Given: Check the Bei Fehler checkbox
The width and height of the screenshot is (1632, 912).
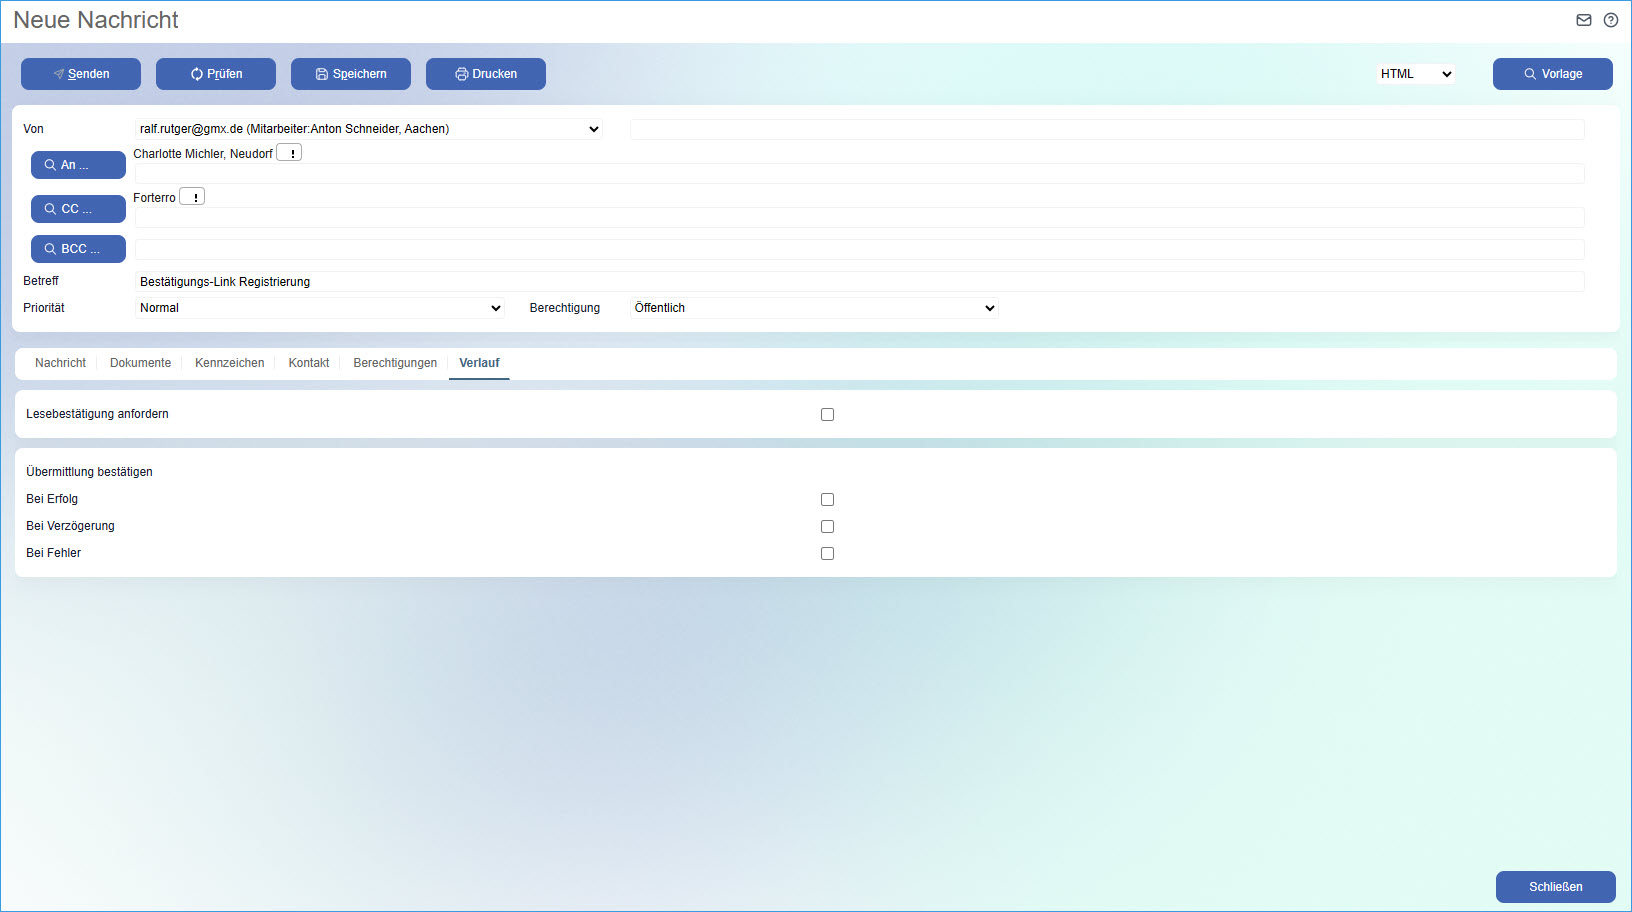Looking at the screenshot, I should [827, 554].
